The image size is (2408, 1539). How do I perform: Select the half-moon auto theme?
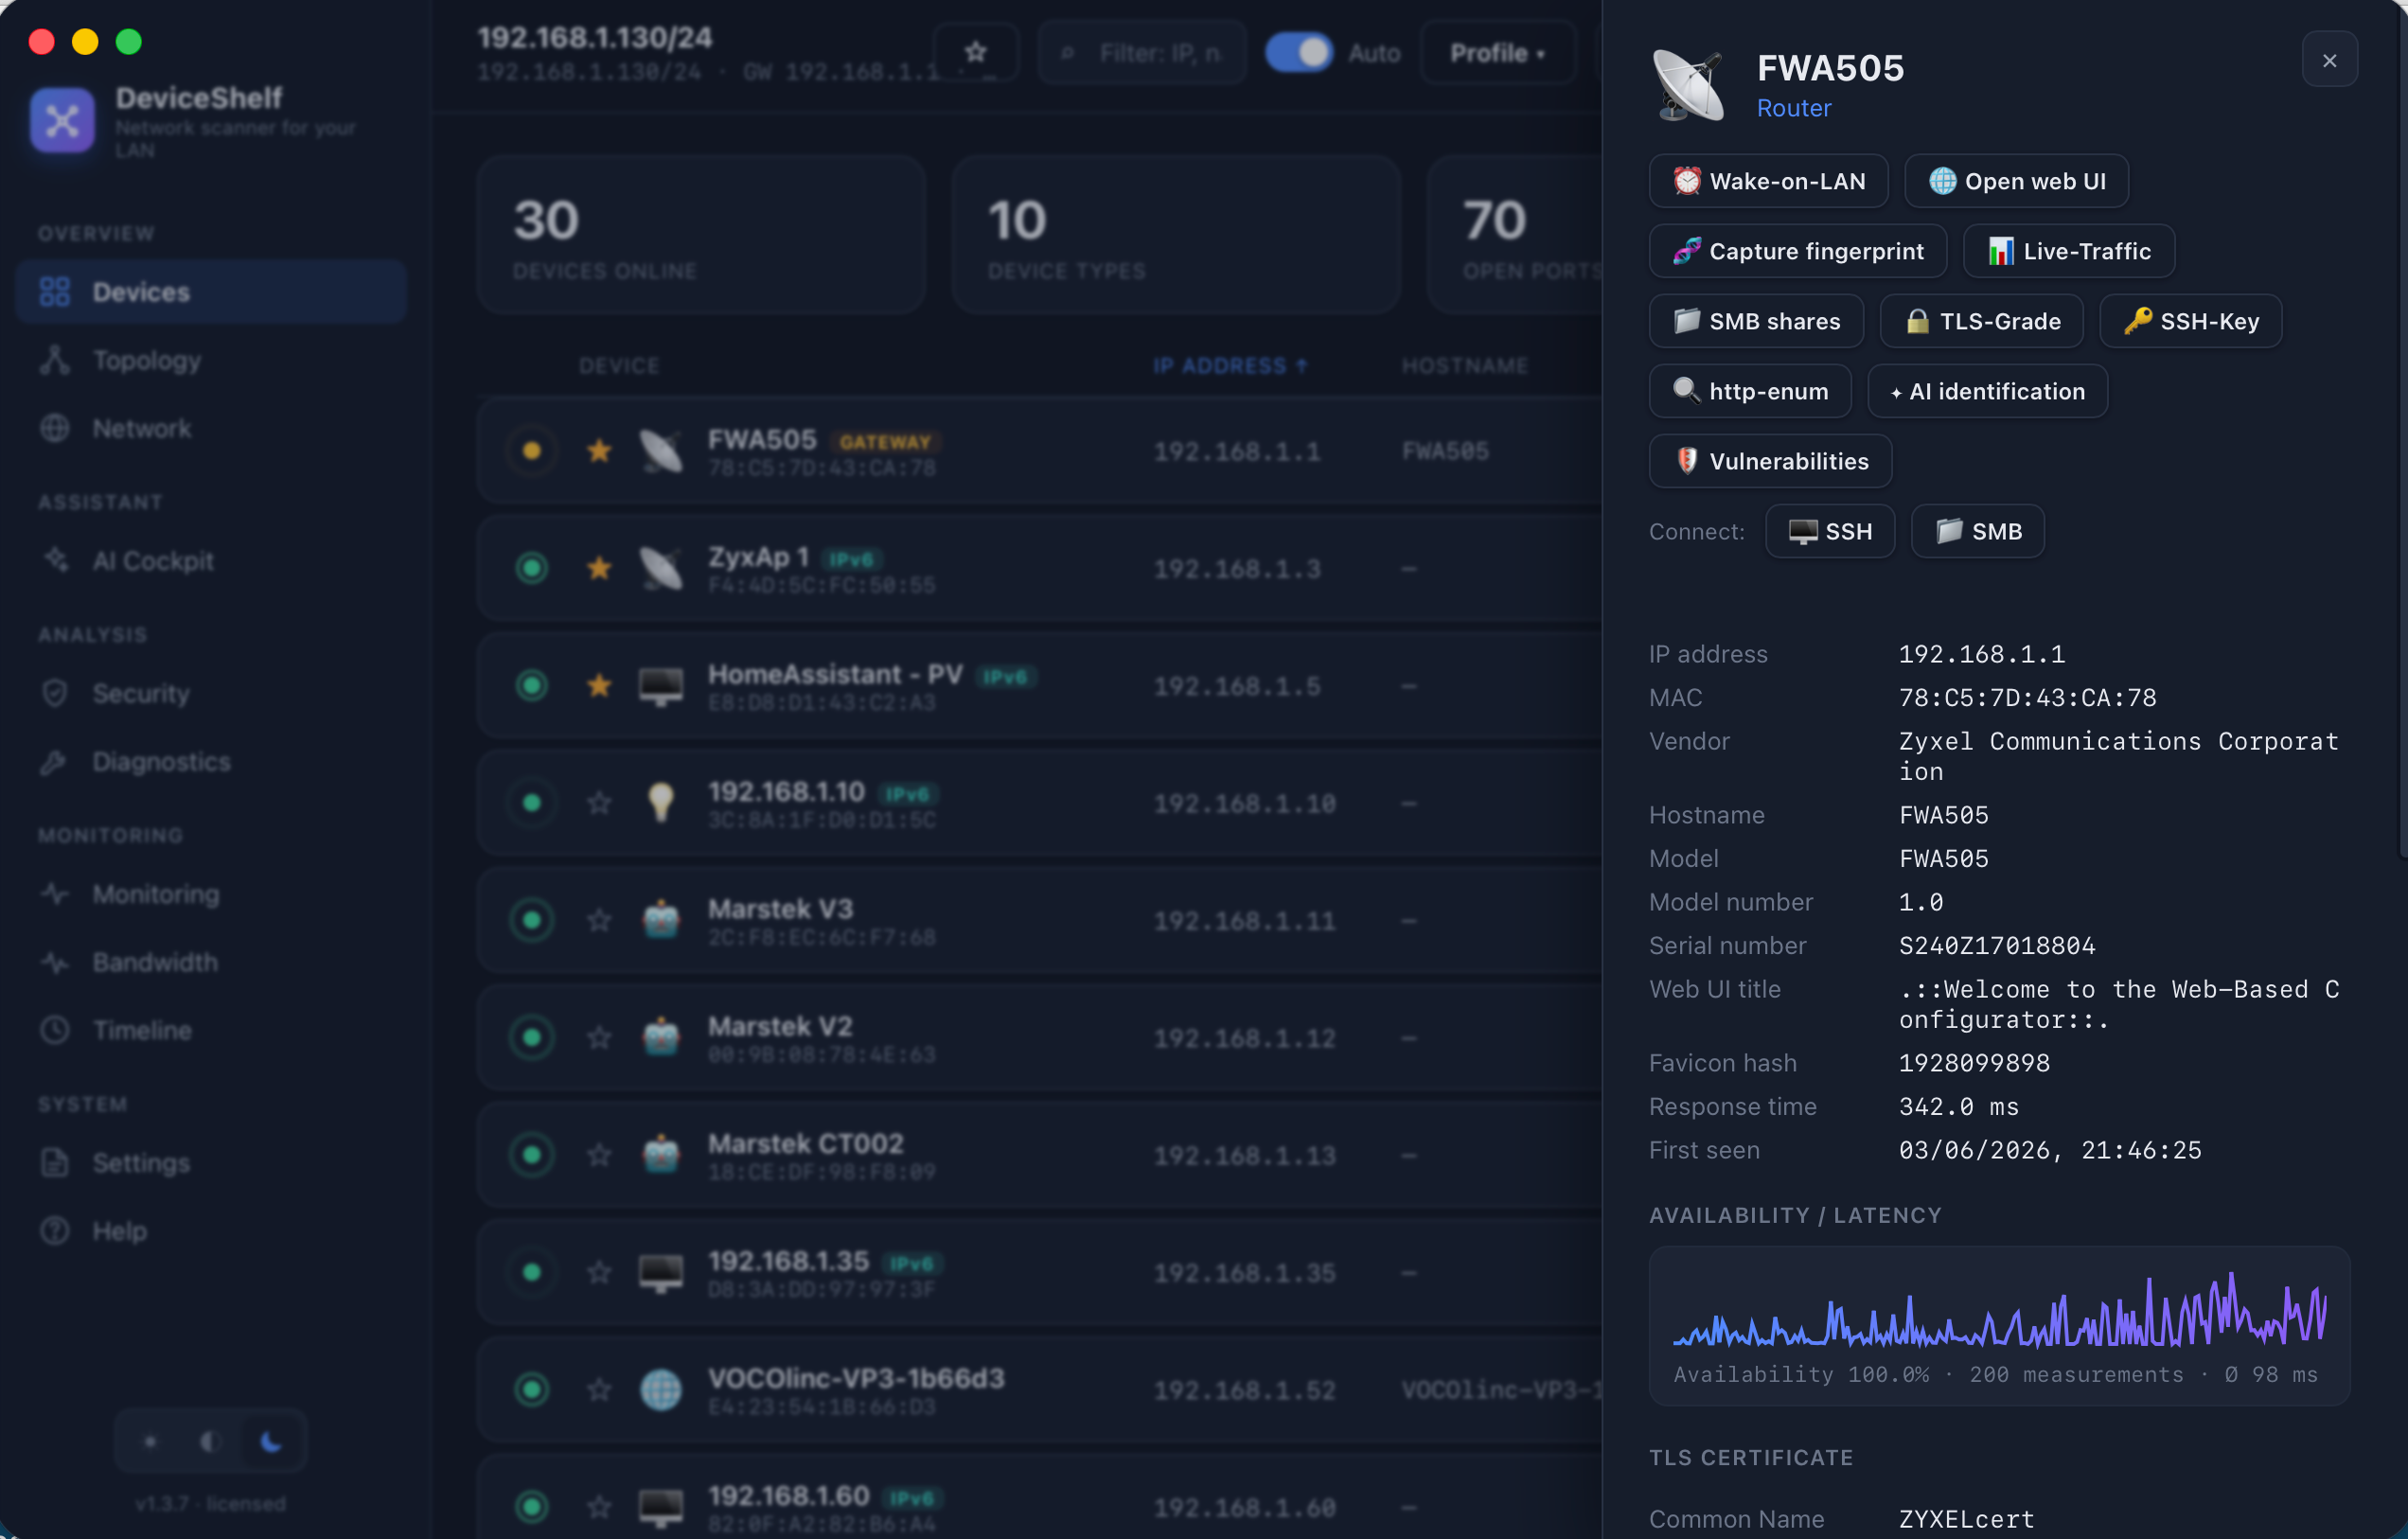coord(210,1441)
